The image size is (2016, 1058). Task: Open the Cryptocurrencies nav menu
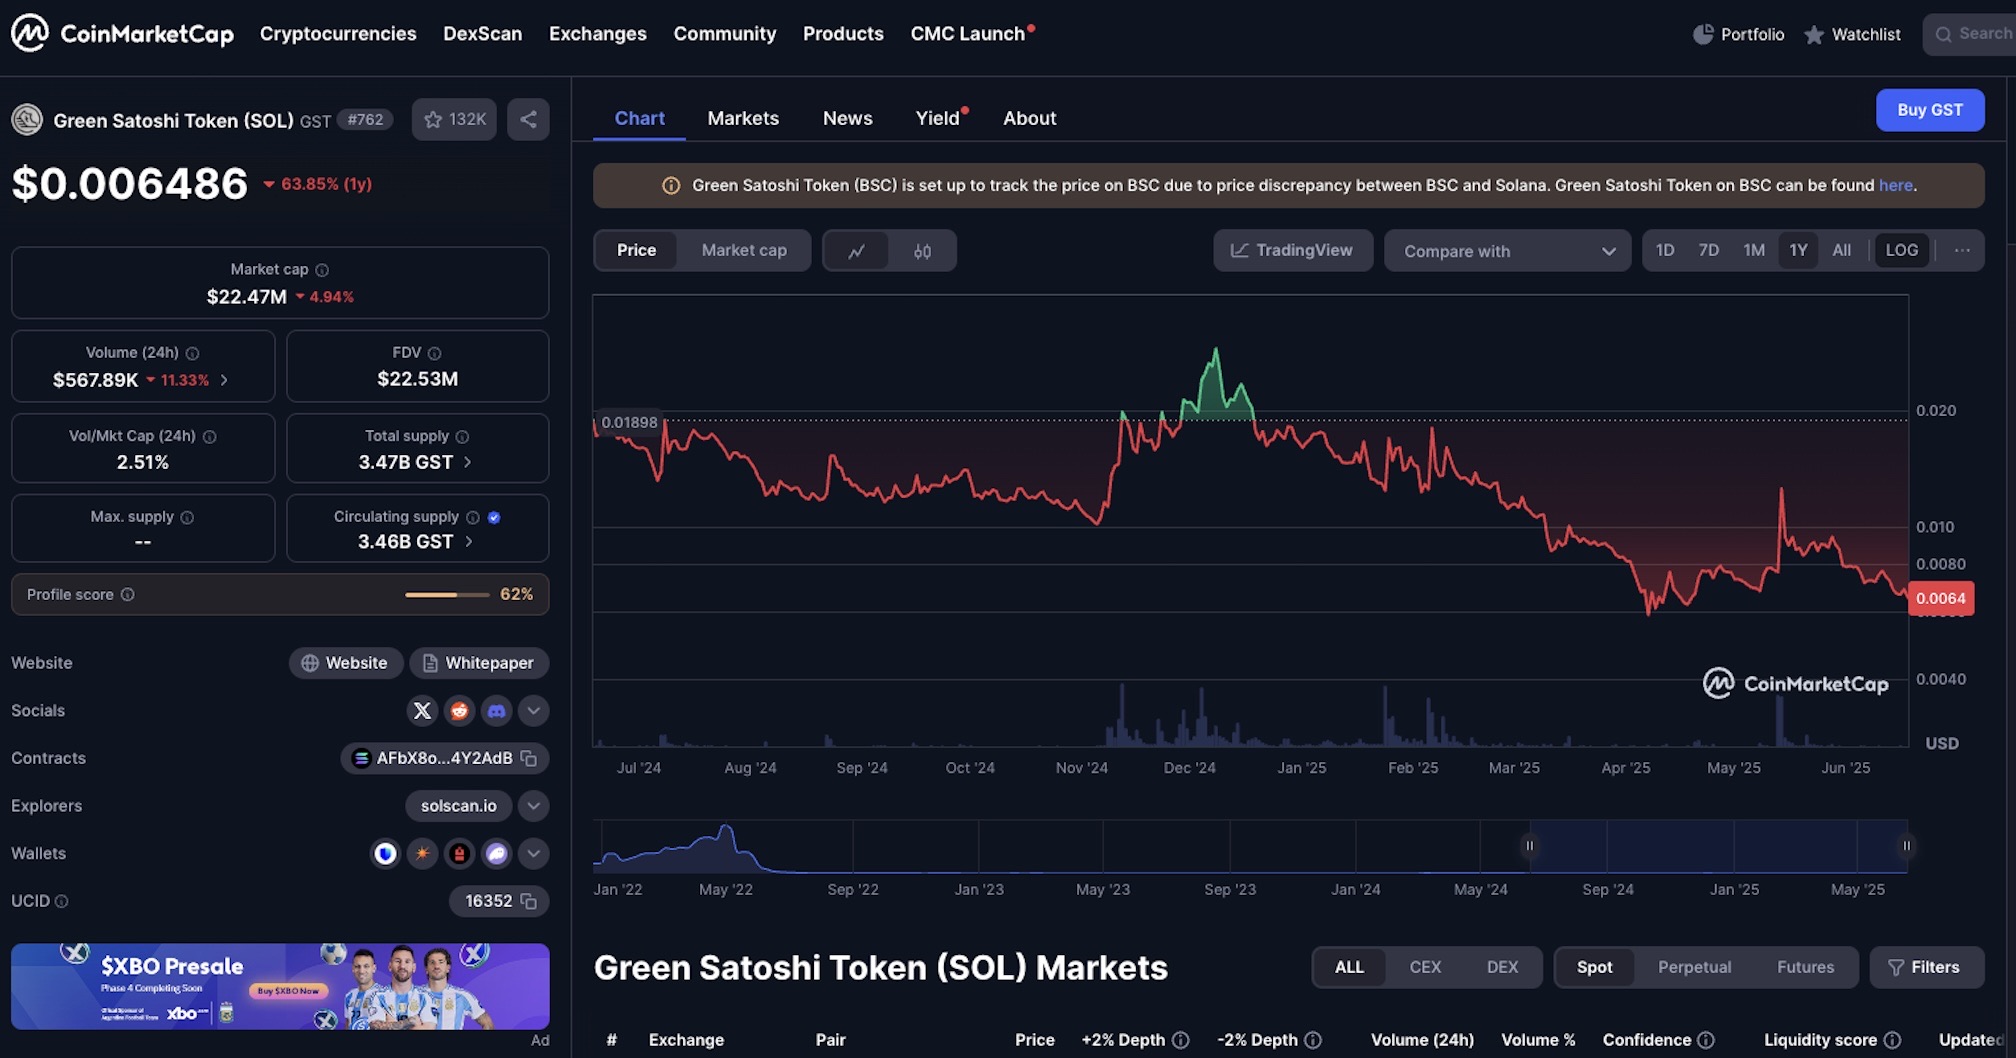tap(338, 33)
